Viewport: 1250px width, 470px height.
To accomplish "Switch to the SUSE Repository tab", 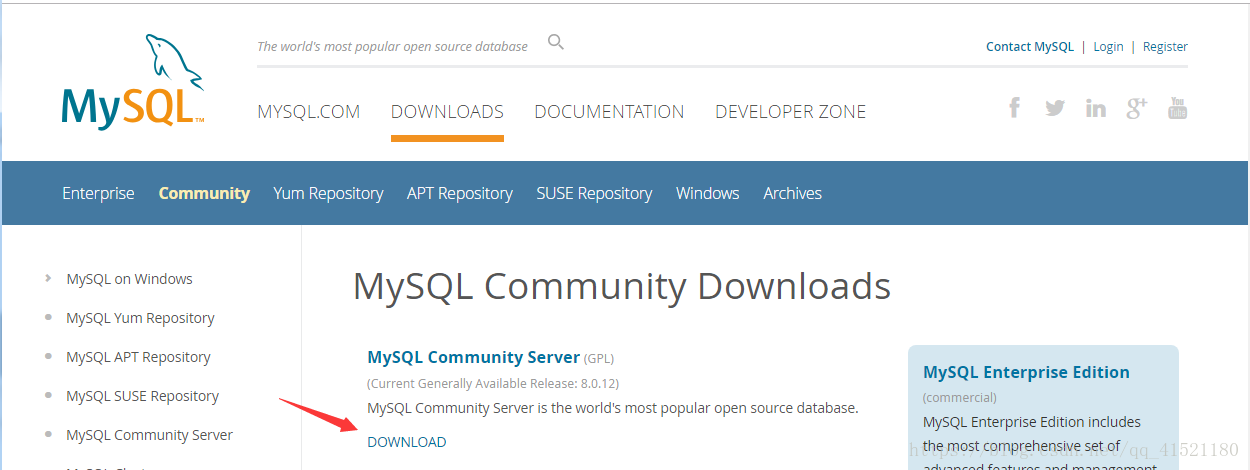I will point(594,193).
